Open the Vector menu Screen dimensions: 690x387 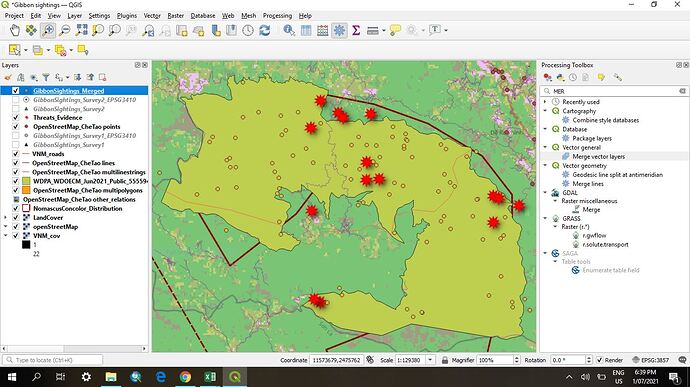tap(152, 15)
